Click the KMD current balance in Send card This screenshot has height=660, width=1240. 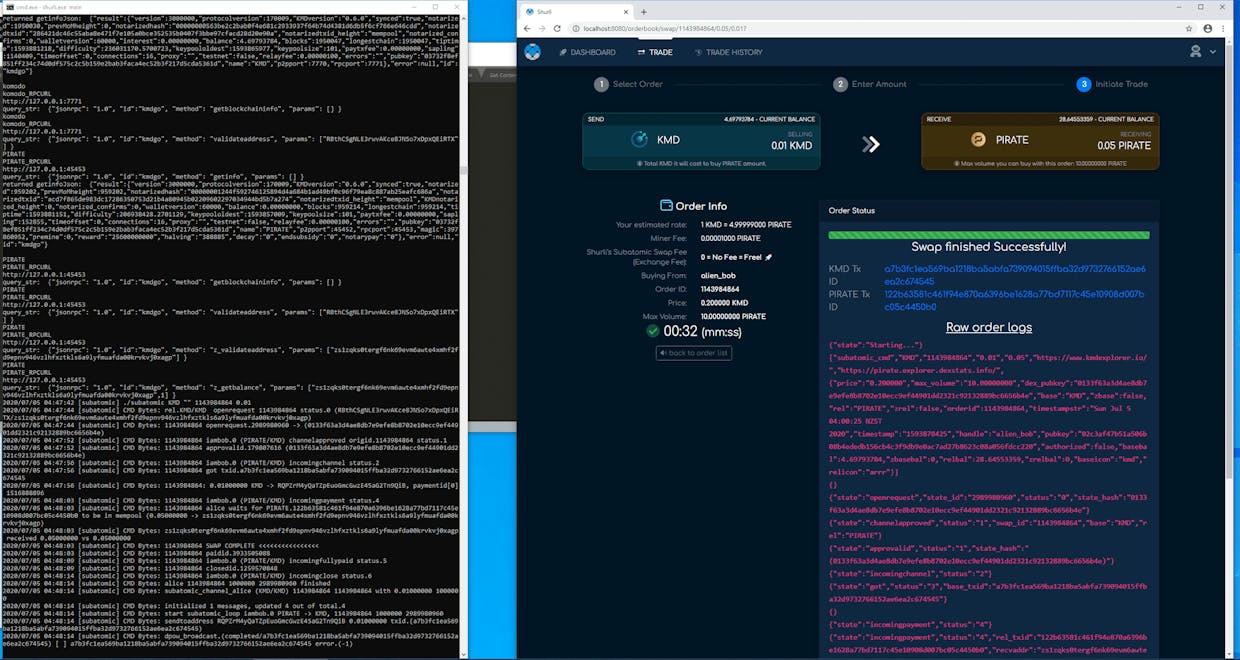coord(771,118)
